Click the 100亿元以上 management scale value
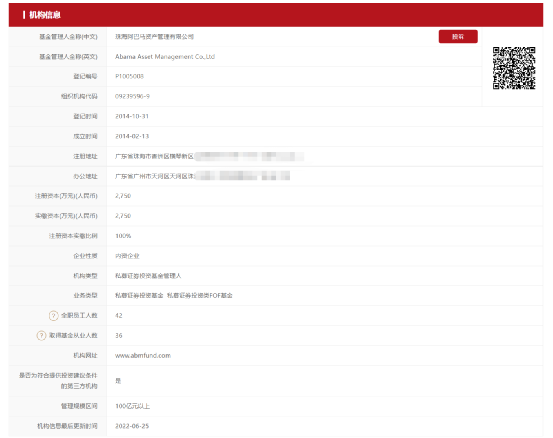Viewport: 553px width, 438px height. point(133,406)
